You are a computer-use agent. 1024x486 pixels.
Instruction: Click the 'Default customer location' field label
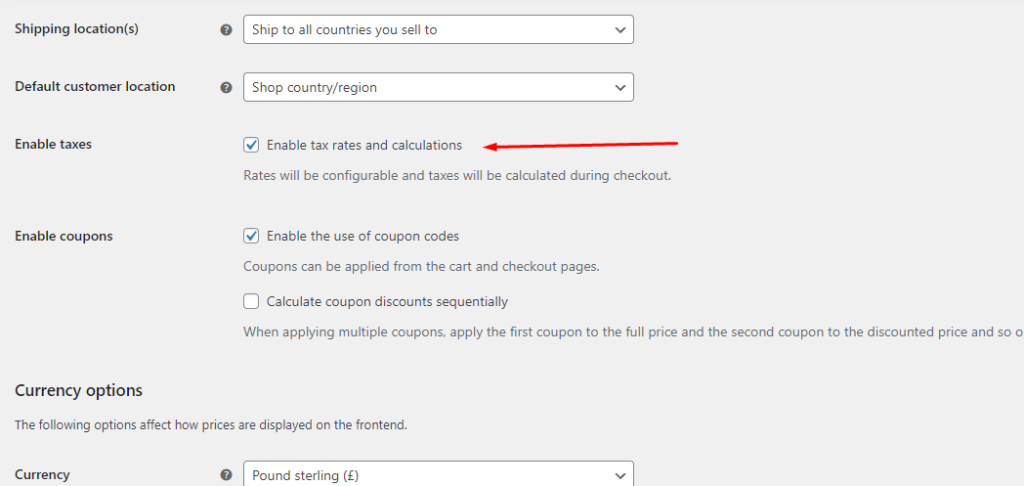[95, 86]
